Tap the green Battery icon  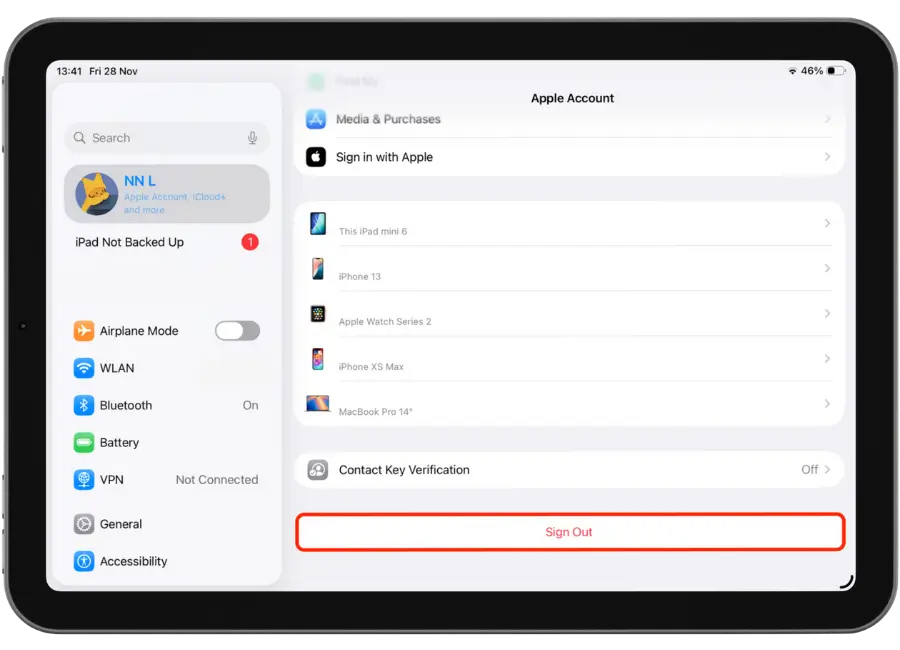click(84, 442)
